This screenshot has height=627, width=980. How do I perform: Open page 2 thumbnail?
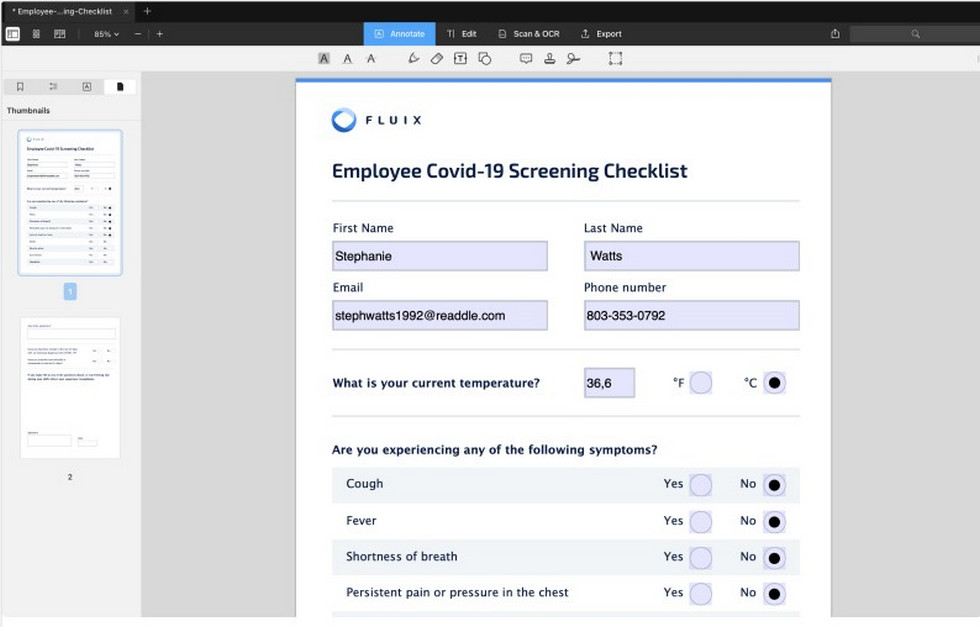coord(70,388)
